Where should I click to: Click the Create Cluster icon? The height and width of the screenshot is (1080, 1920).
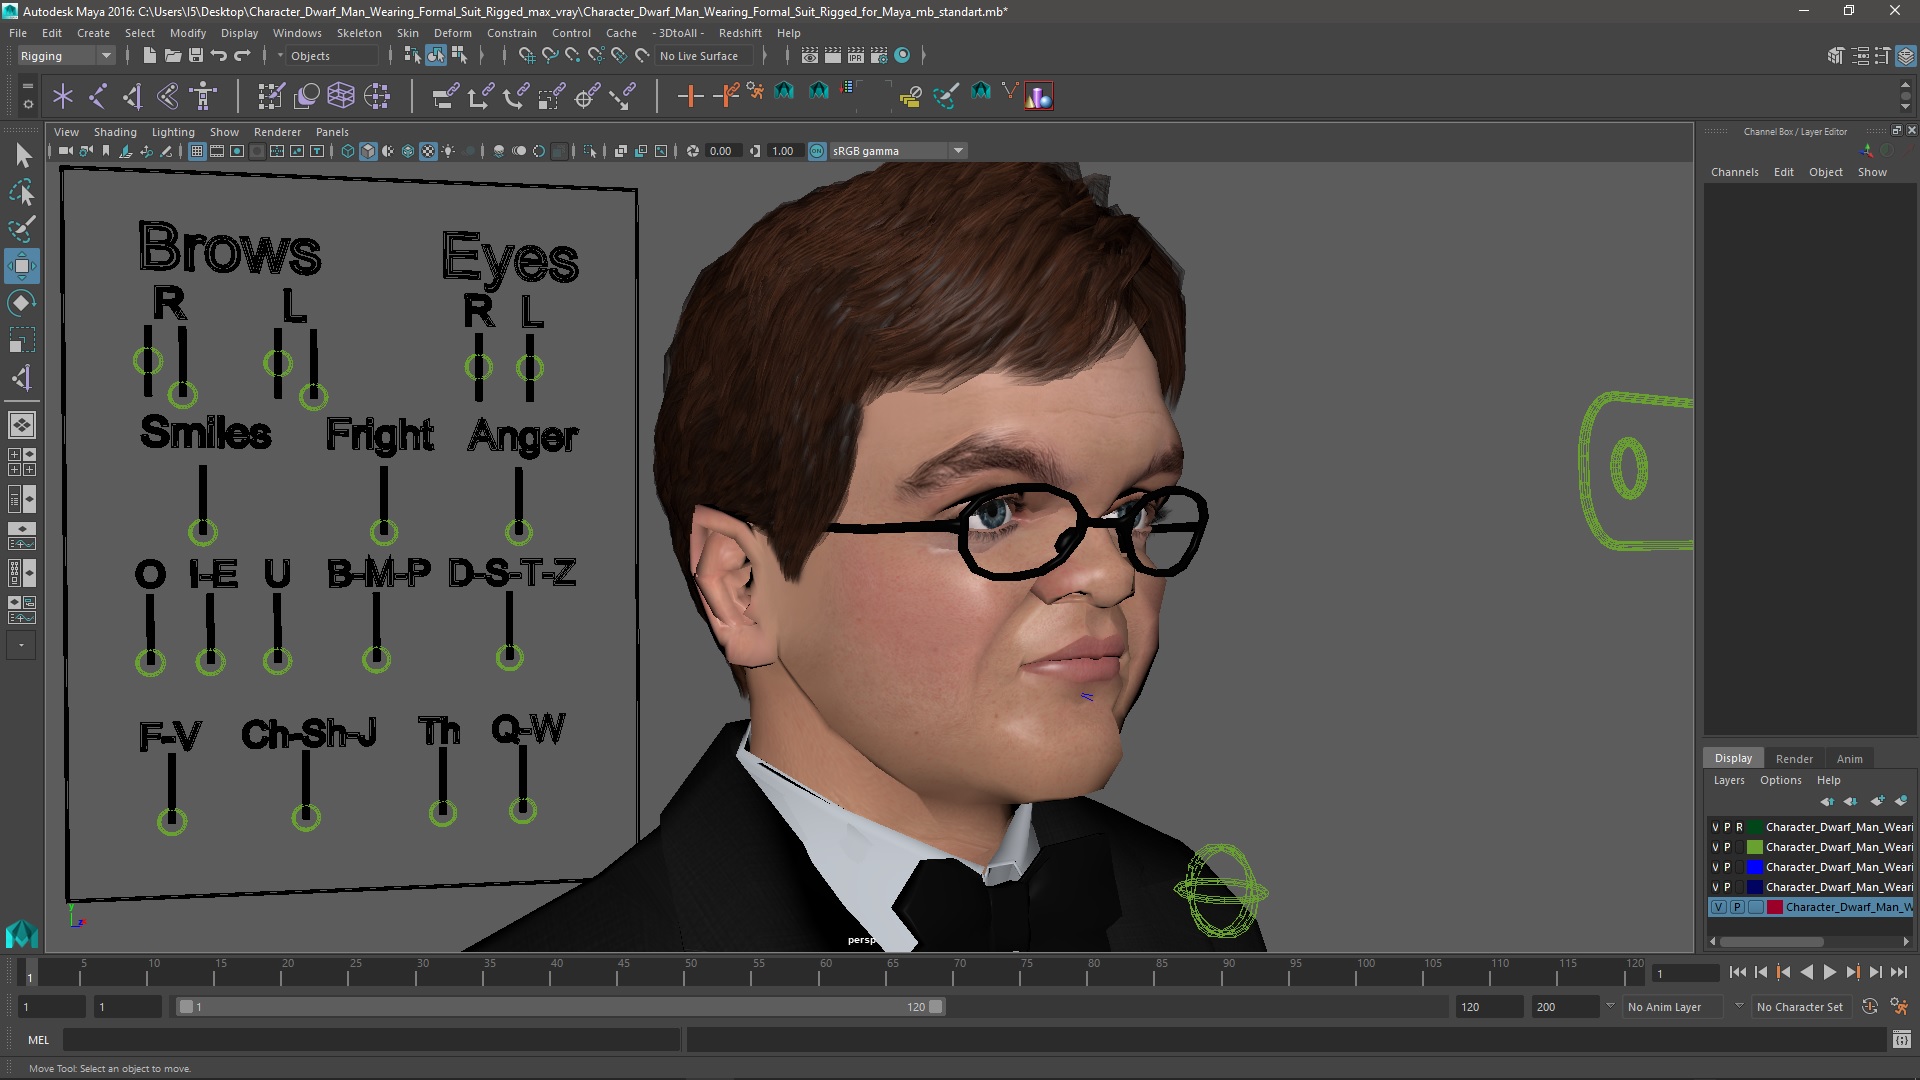tap(377, 96)
